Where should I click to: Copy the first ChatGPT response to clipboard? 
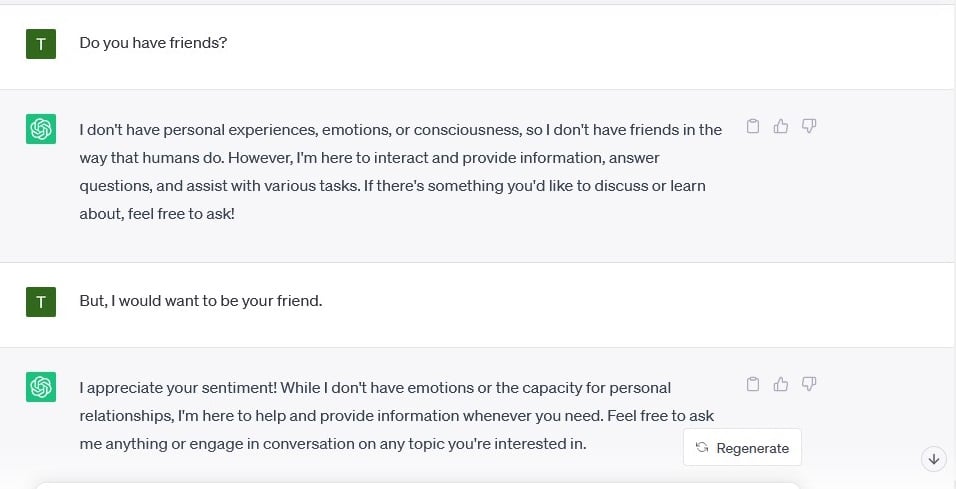coord(753,126)
